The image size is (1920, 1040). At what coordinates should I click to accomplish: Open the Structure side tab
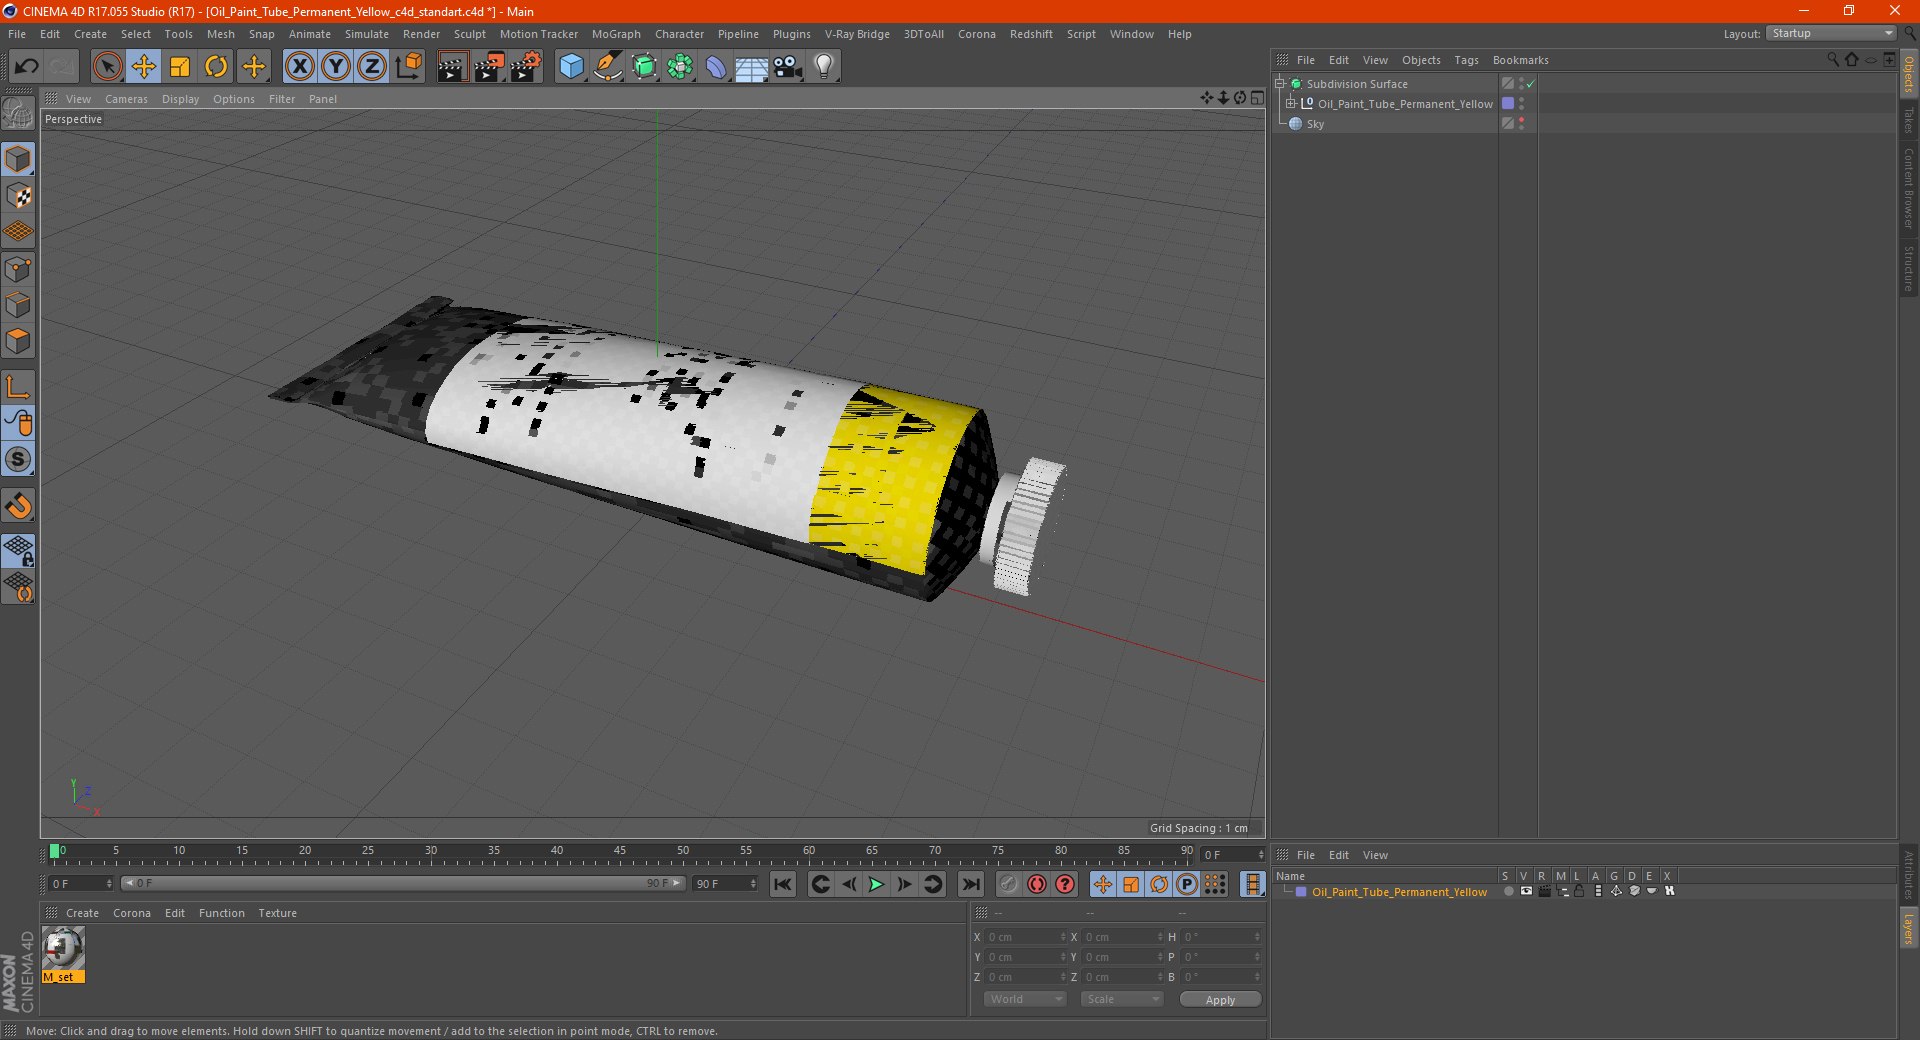(x=1909, y=268)
